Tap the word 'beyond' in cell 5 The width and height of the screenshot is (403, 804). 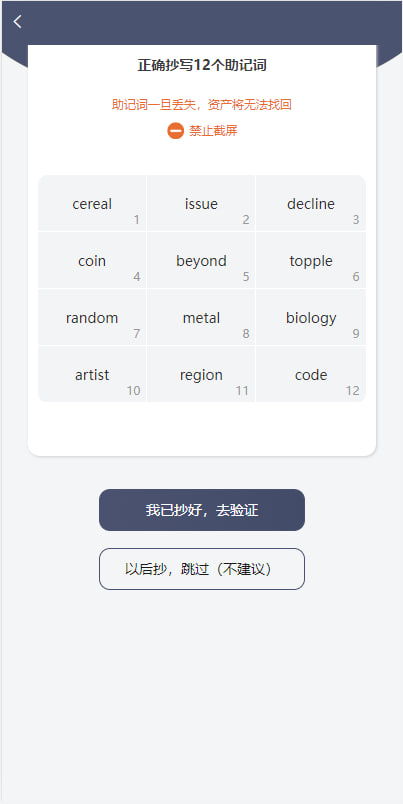click(201, 260)
